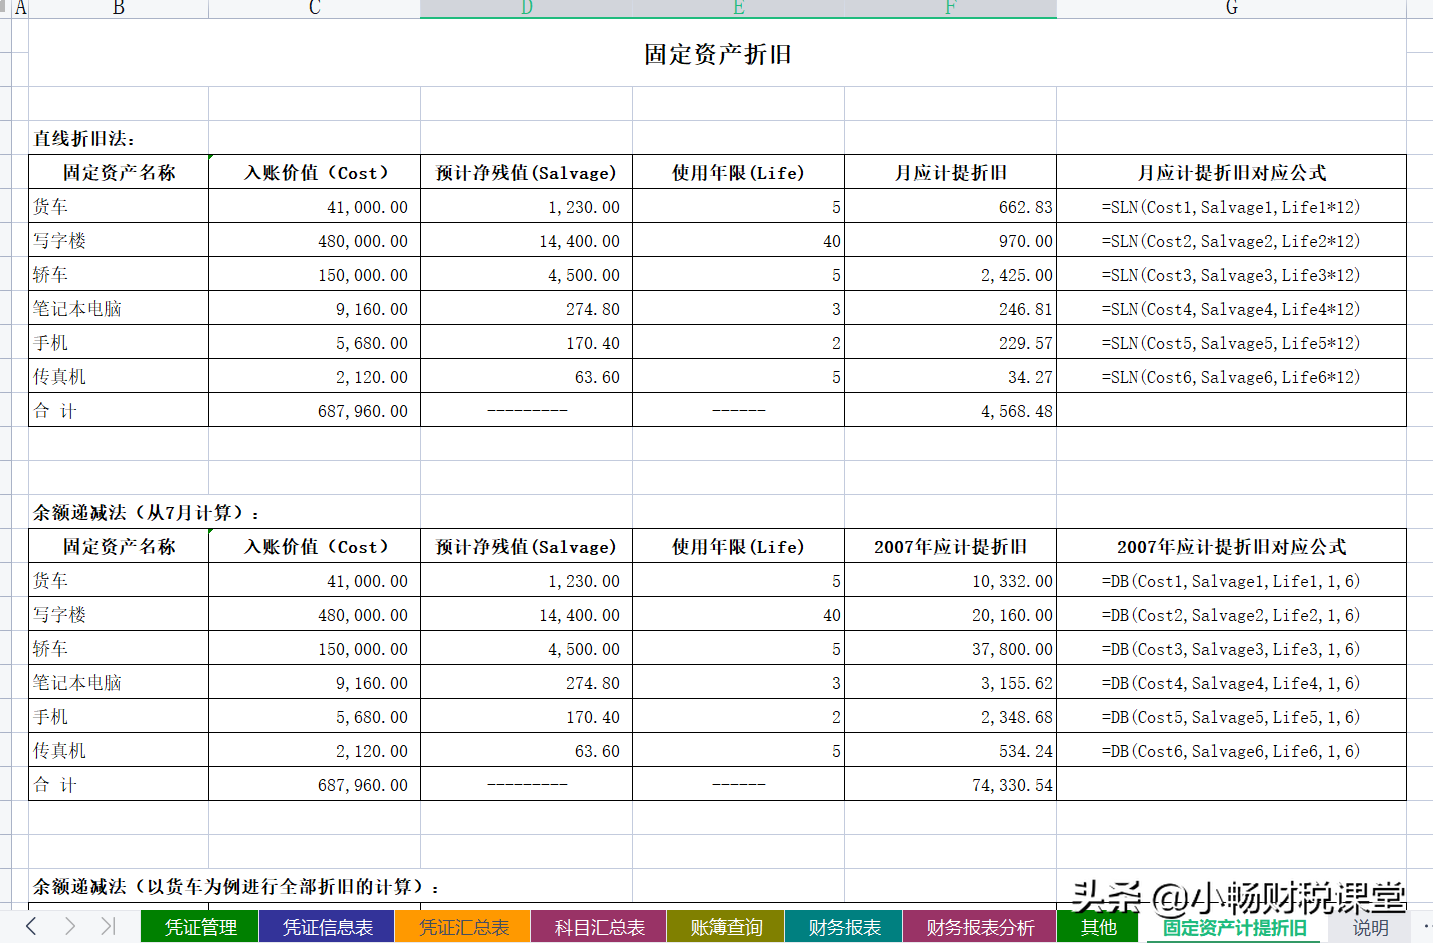
Task: Click the 货车 SLN formula cell
Action: point(1231,206)
